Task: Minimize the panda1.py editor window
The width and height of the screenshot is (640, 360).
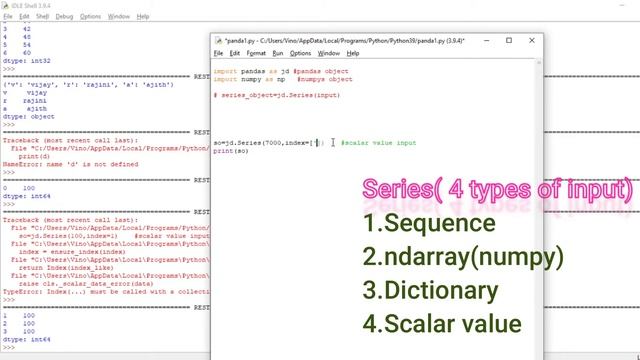Action: pos(486,40)
